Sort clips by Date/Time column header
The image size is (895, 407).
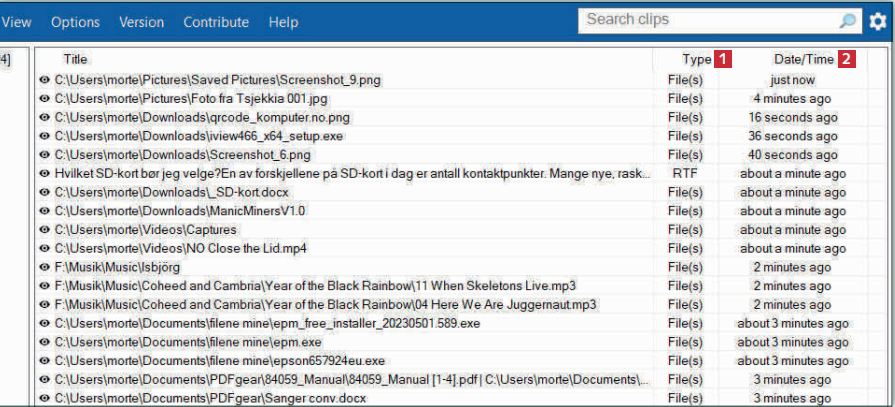coord(803,59)
